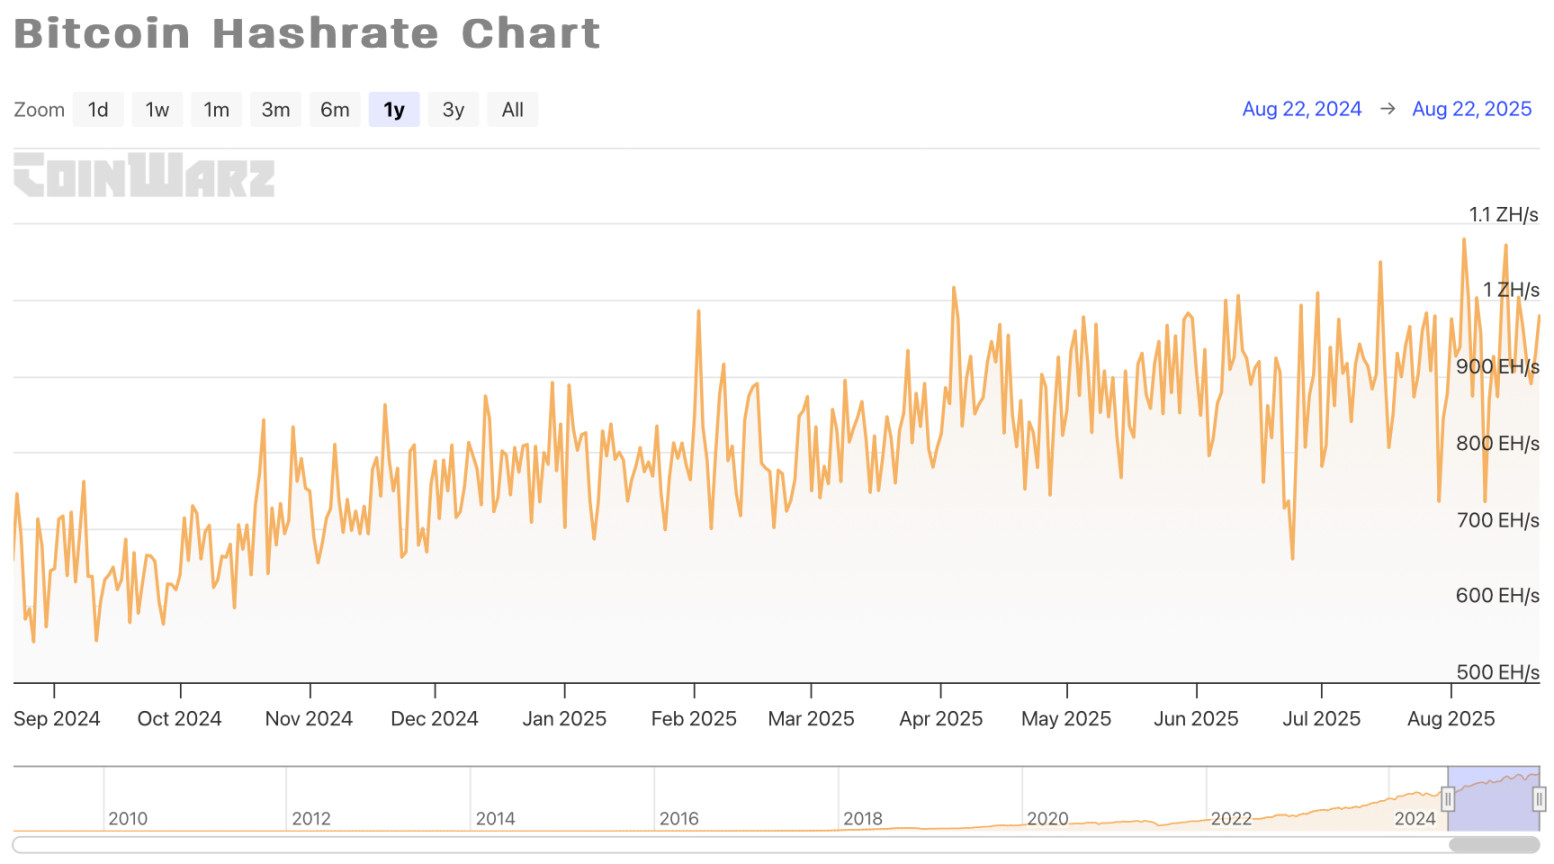
Task: Click the active 1y zoom button
Action: point(394,110)
